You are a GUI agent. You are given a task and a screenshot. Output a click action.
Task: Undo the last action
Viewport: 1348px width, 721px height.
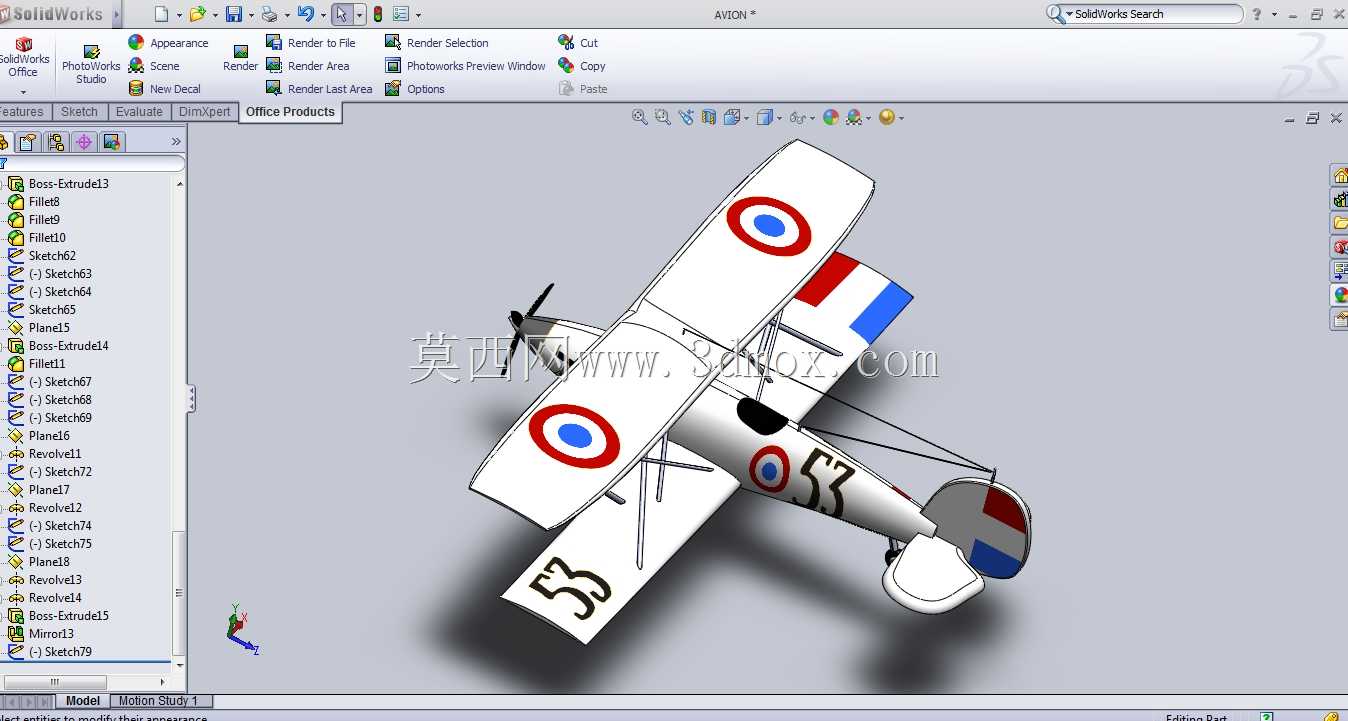pos(305,14)
